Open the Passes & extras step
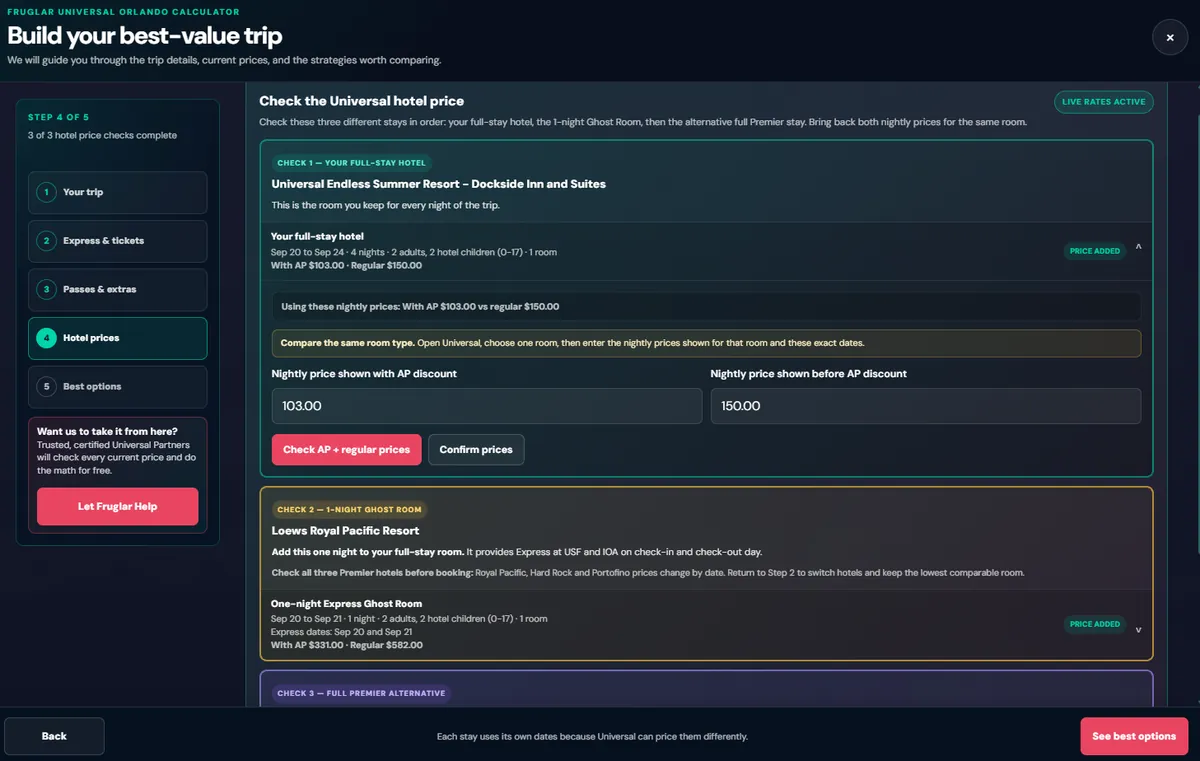 [x=118, y=289]
